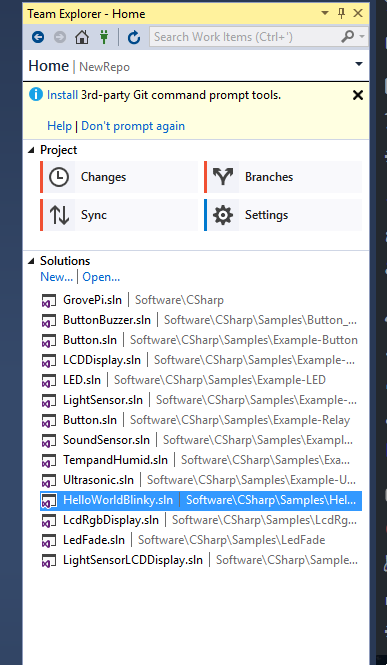387x665 pixels.
Task: Click the solution icon beside LightSensor.sln
Action: (49, 400)
